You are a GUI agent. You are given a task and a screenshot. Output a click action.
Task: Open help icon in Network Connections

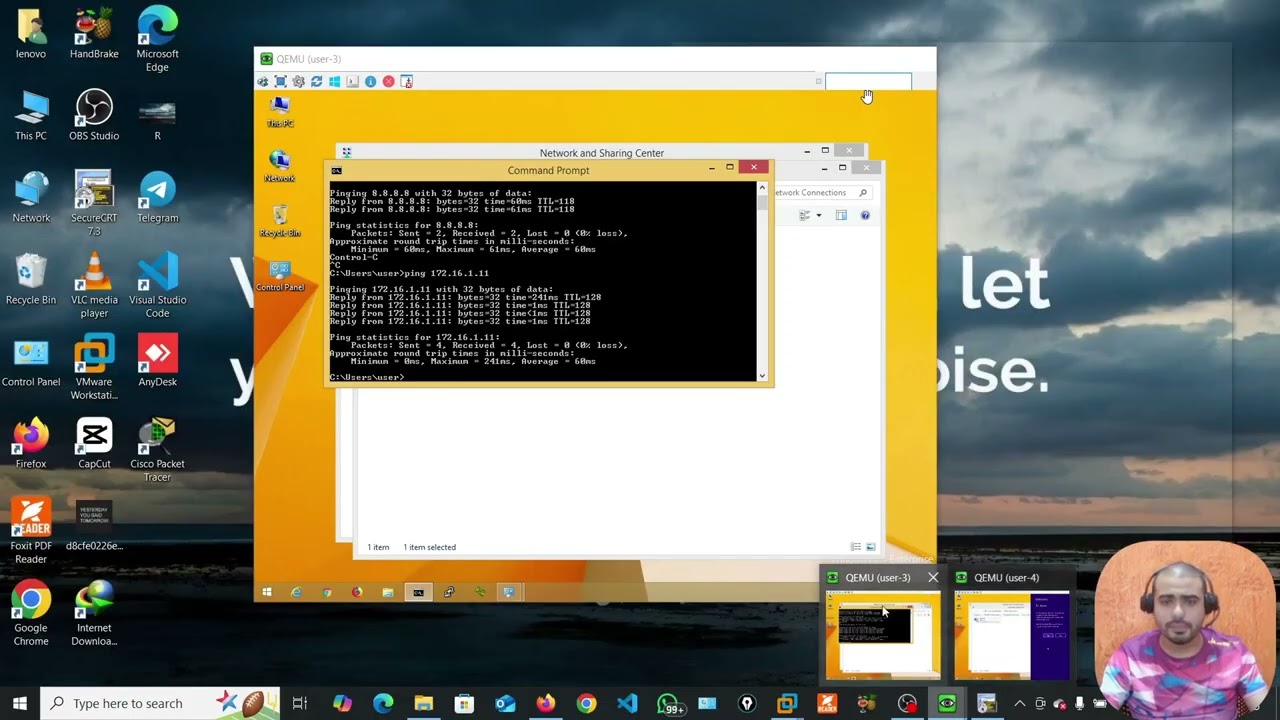click(x=865, y=215)
